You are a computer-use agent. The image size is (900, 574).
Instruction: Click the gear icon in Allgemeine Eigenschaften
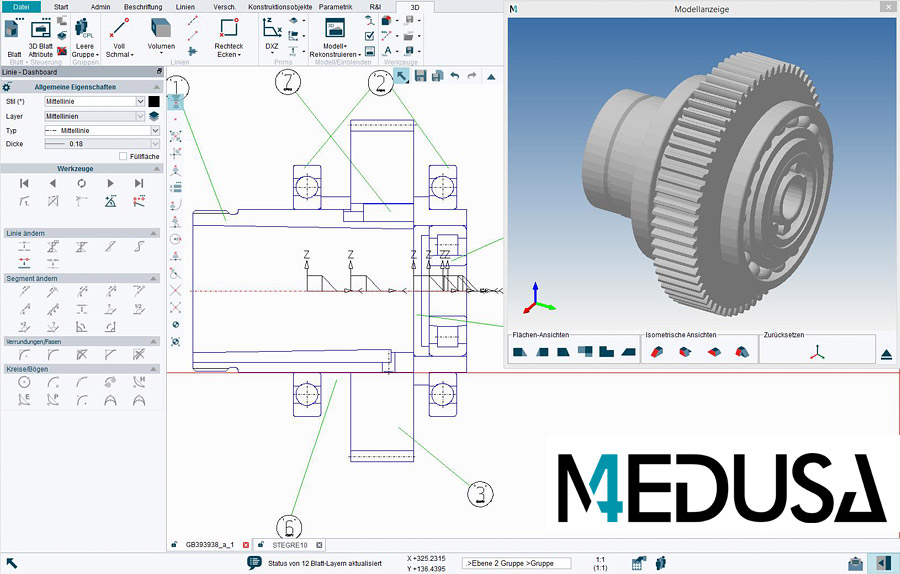7,87
